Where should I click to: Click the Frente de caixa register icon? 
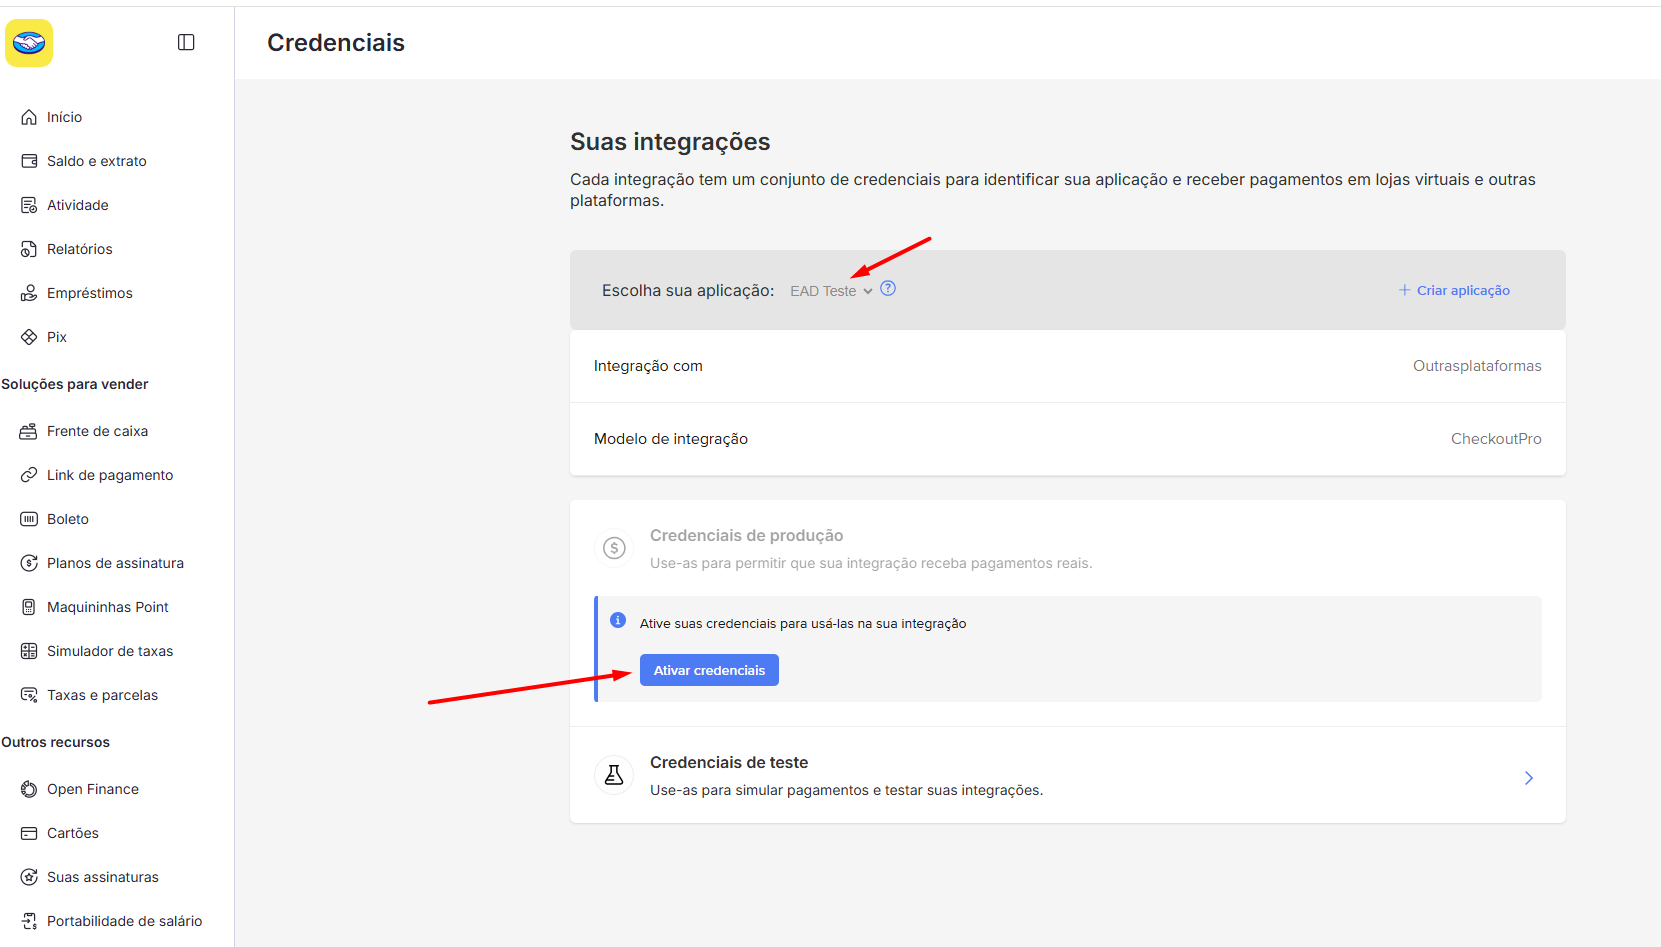point(29,431)
